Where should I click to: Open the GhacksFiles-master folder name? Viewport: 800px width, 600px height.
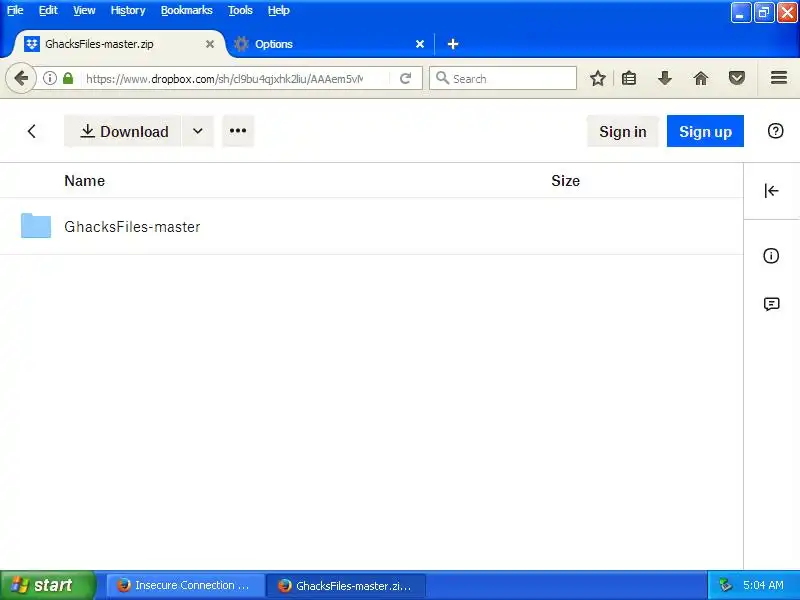coord(132,227)
